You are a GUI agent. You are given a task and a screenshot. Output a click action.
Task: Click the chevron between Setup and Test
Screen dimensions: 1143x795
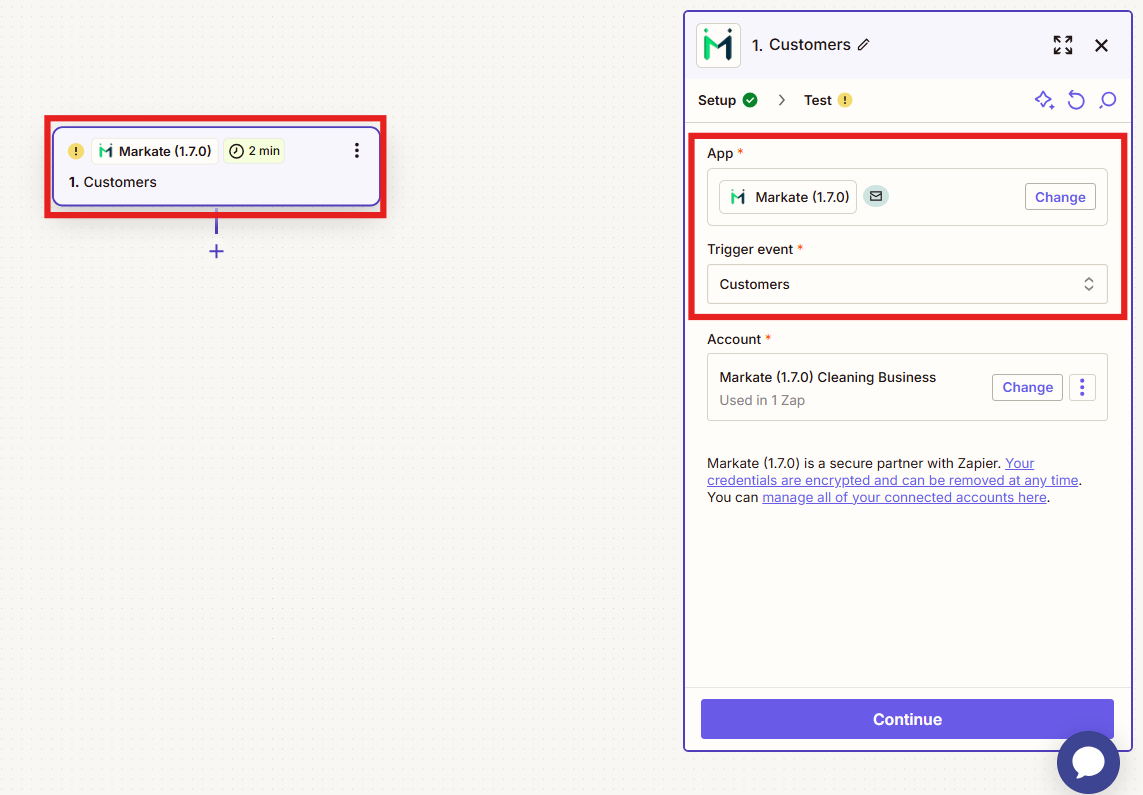point(781,100)
